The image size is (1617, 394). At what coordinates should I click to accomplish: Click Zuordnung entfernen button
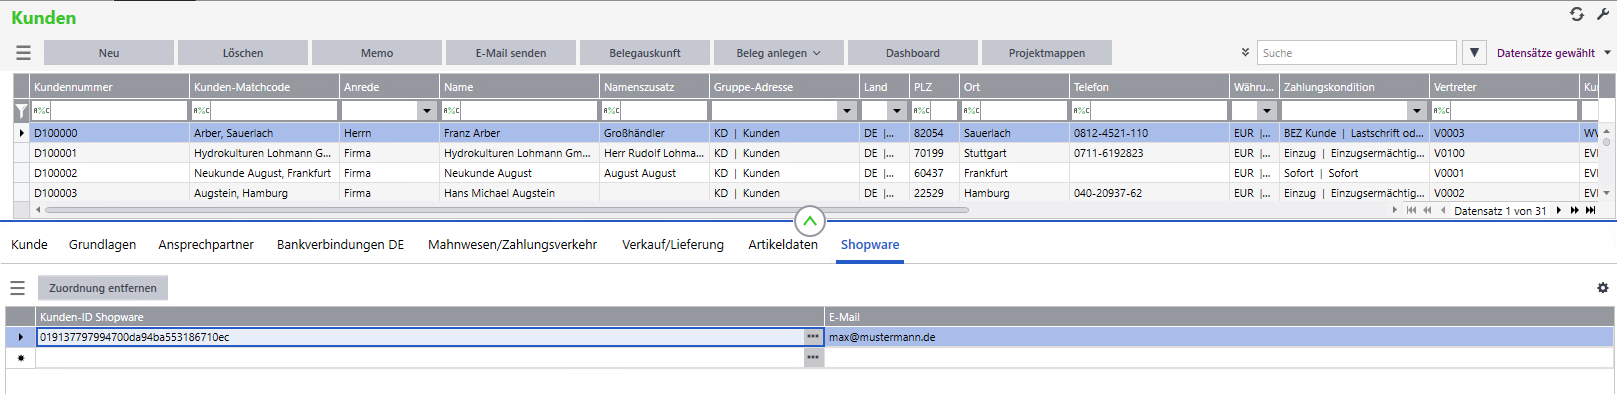click(103, 288)
